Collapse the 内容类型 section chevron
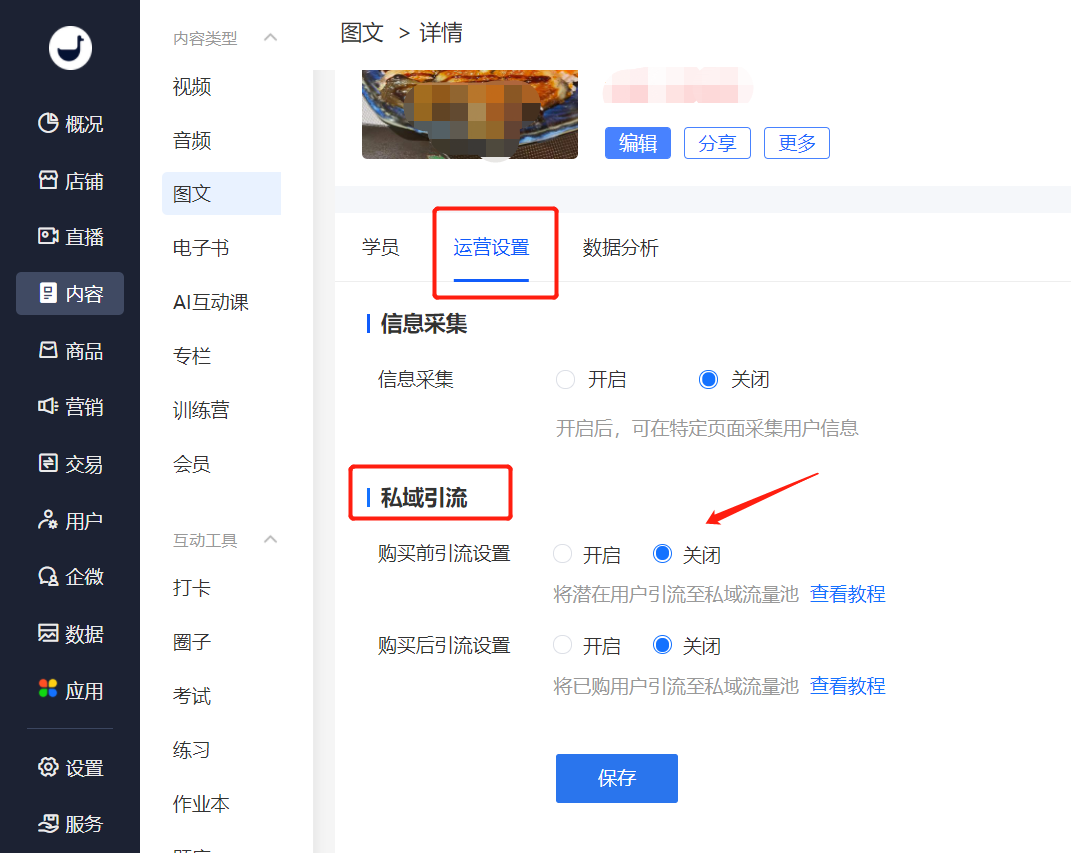The image size is (1071, 853). [x=270, y=38]
